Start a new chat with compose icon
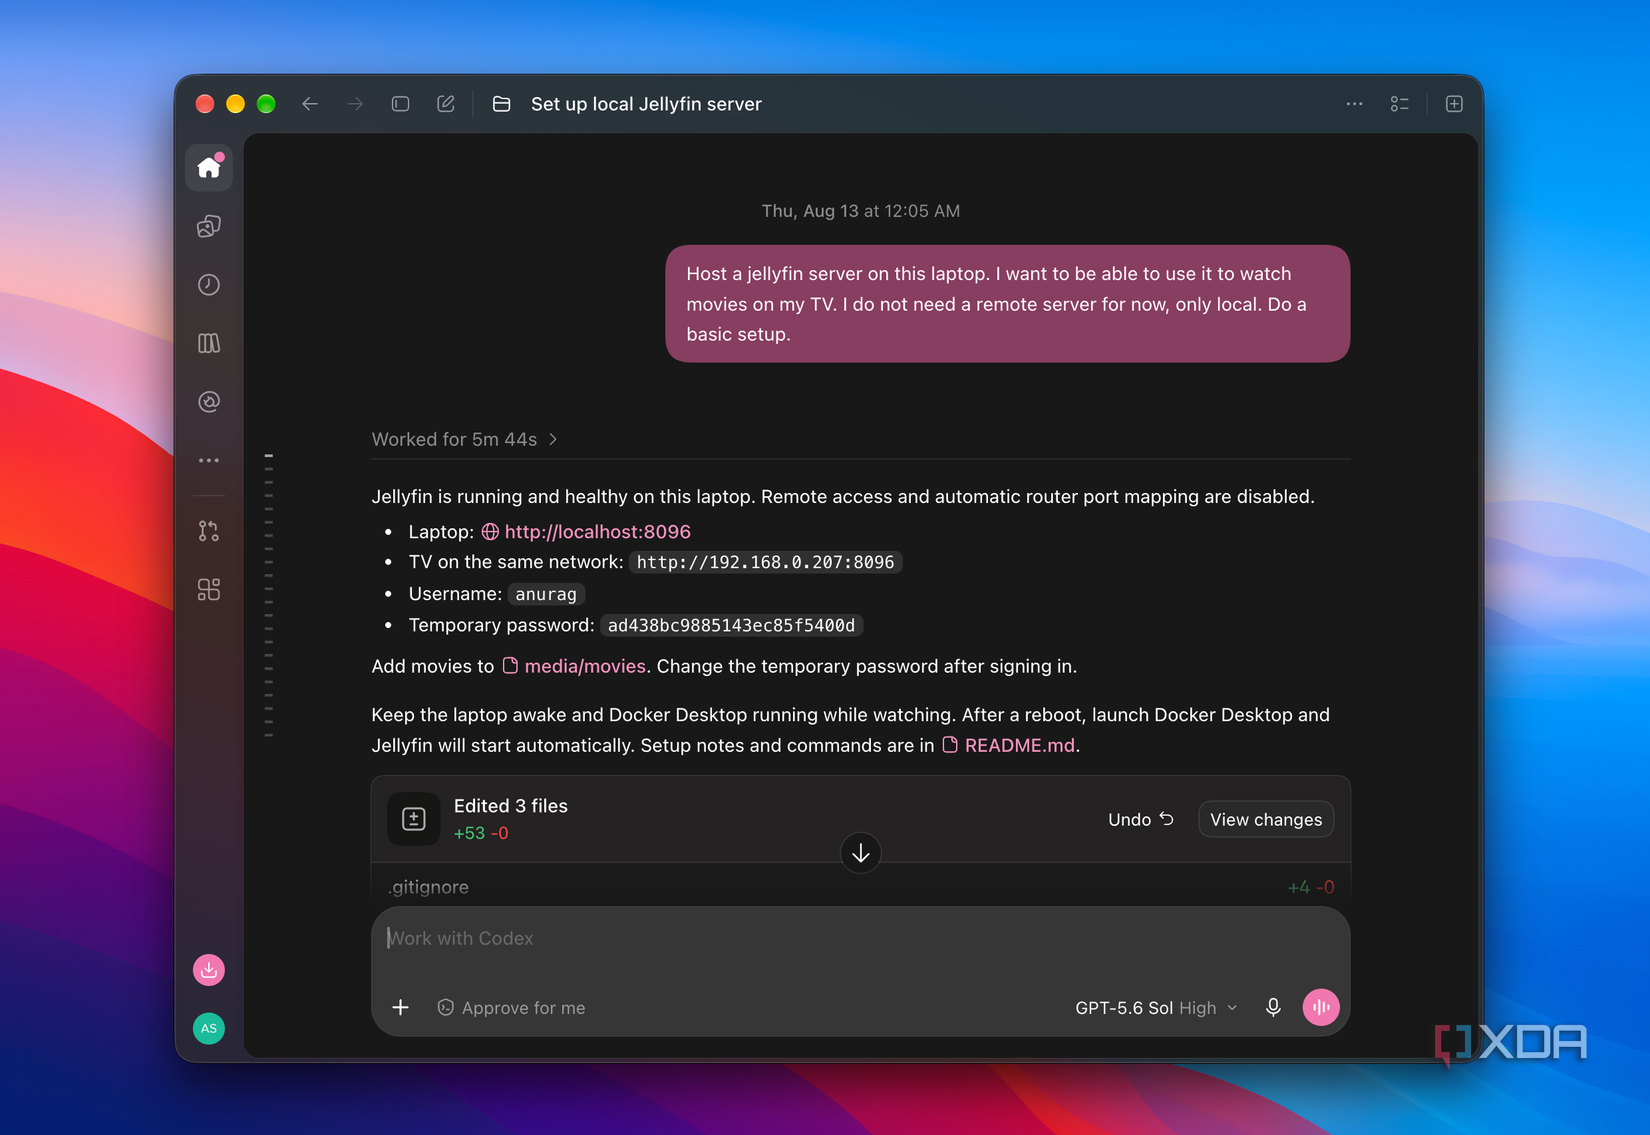 pyautogui.click(x=446, y=104)
